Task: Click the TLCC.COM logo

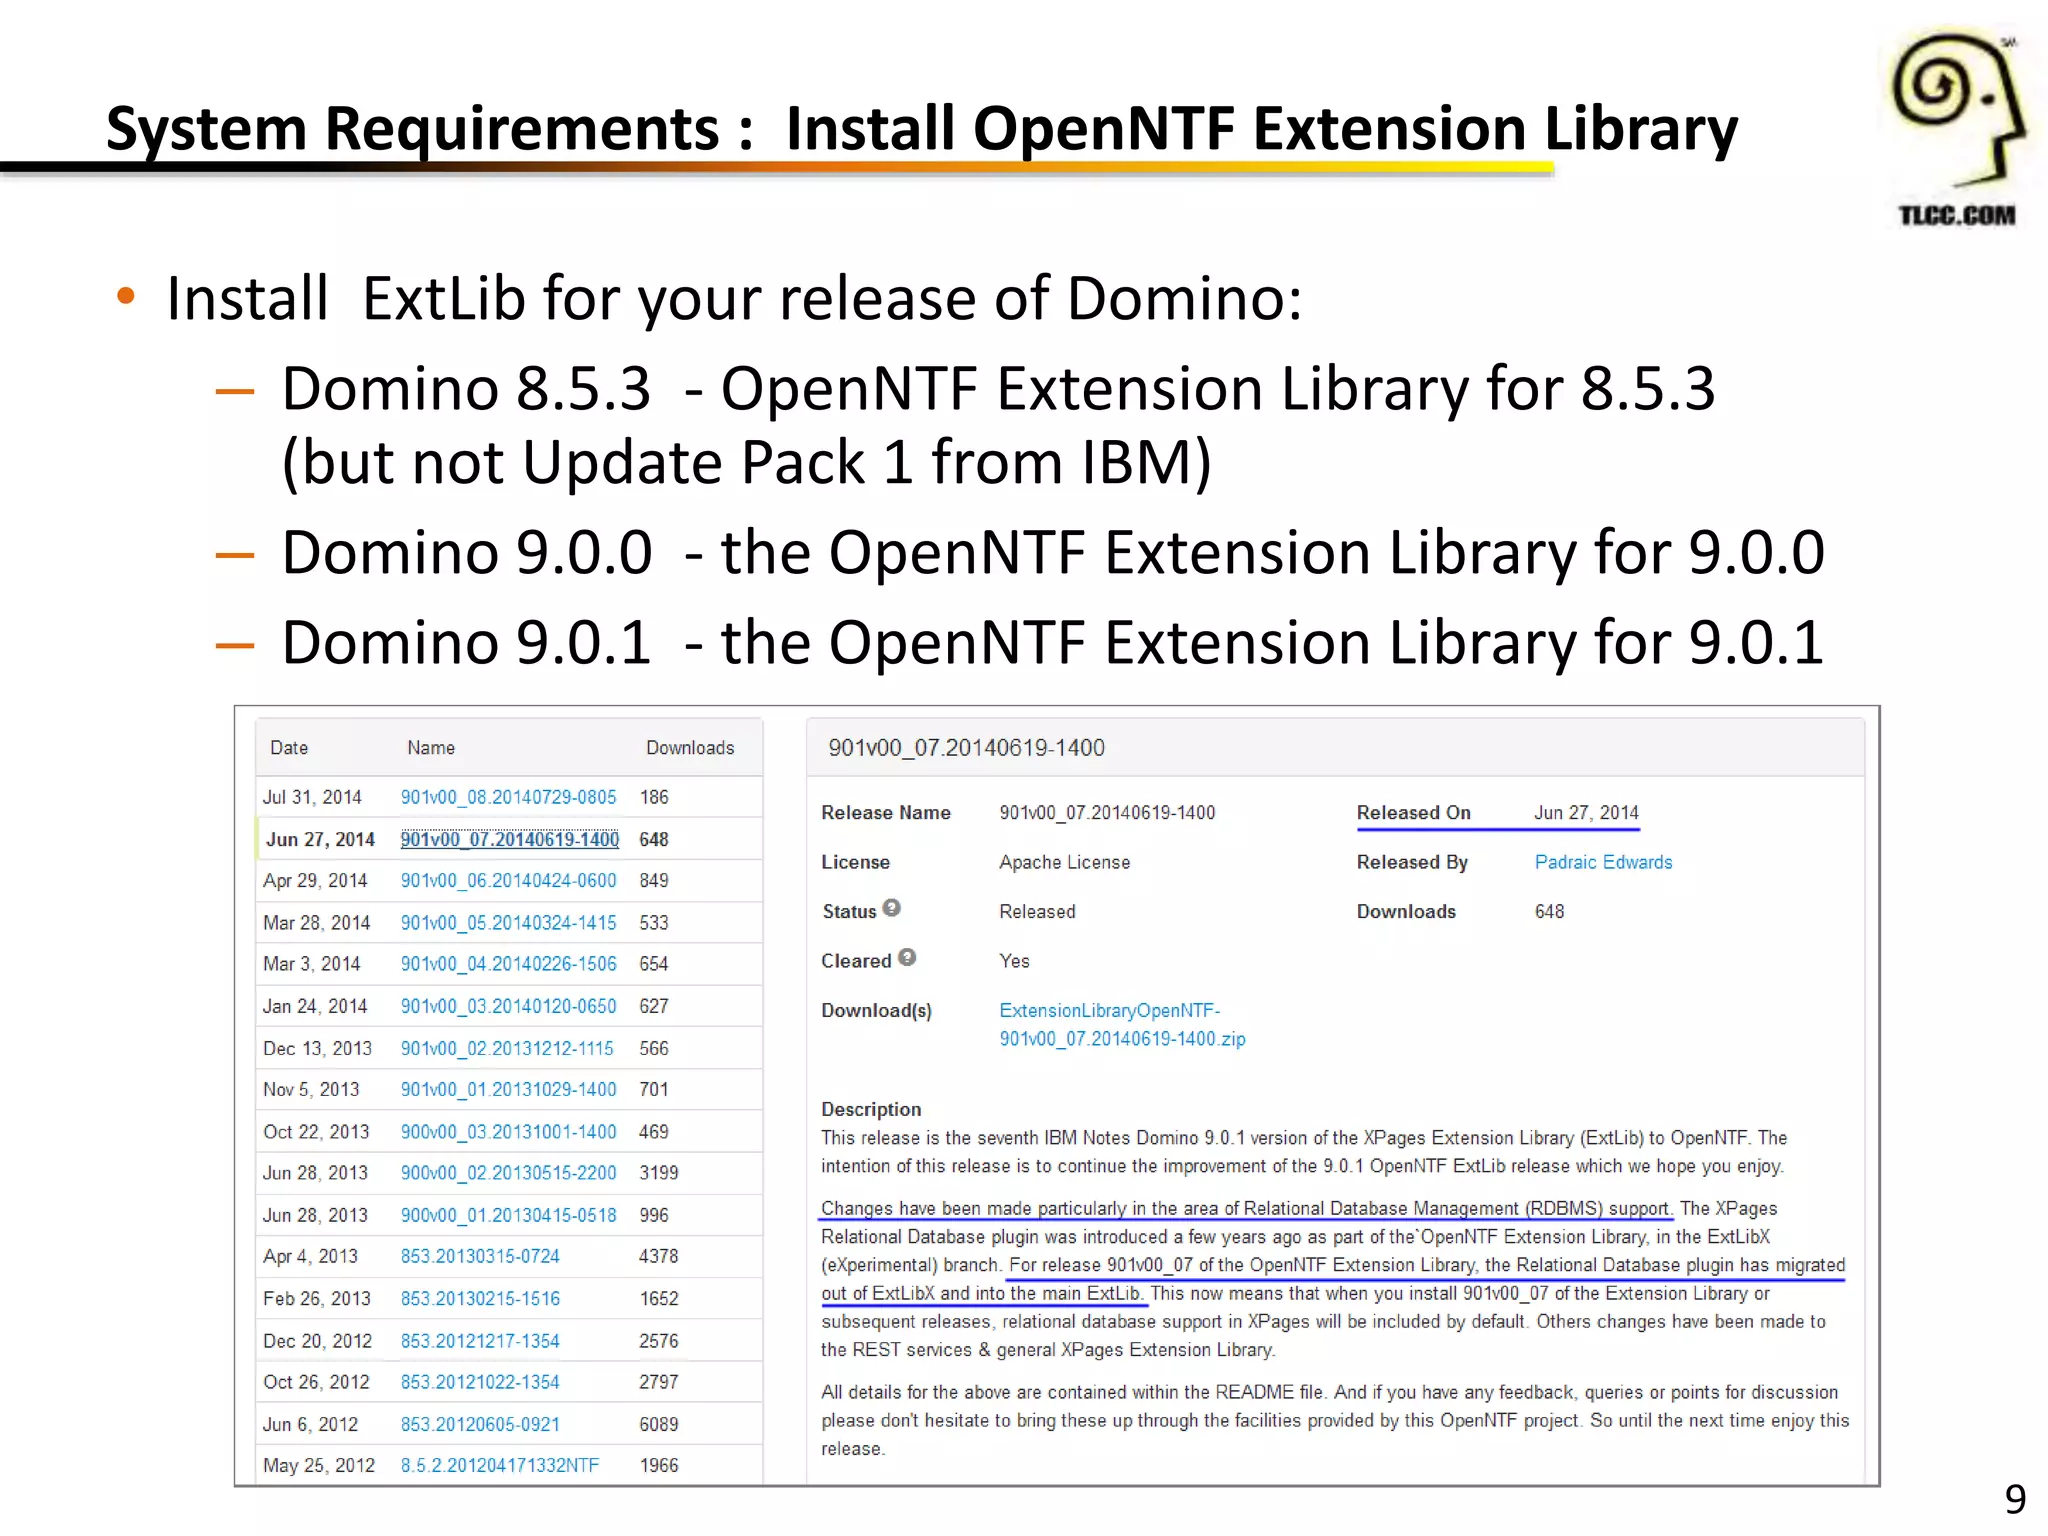Action: (1957, 129)
